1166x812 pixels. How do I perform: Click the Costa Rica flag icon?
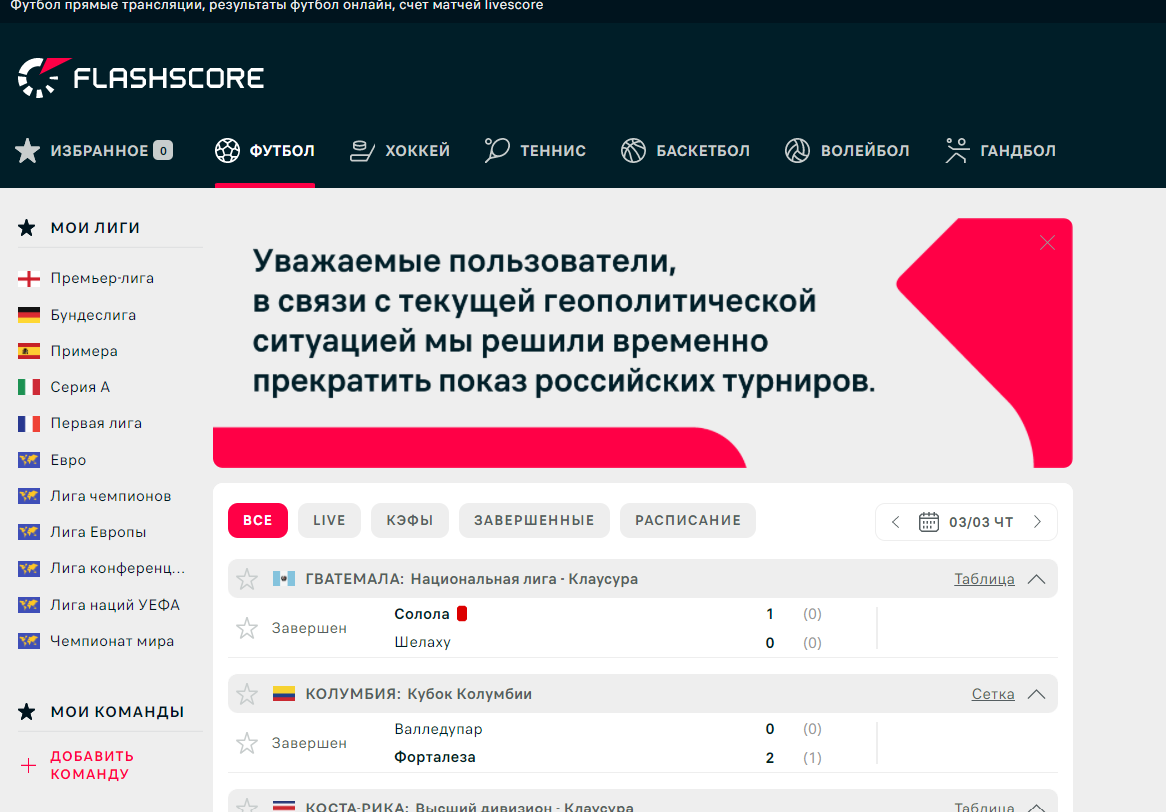point(284,806)
